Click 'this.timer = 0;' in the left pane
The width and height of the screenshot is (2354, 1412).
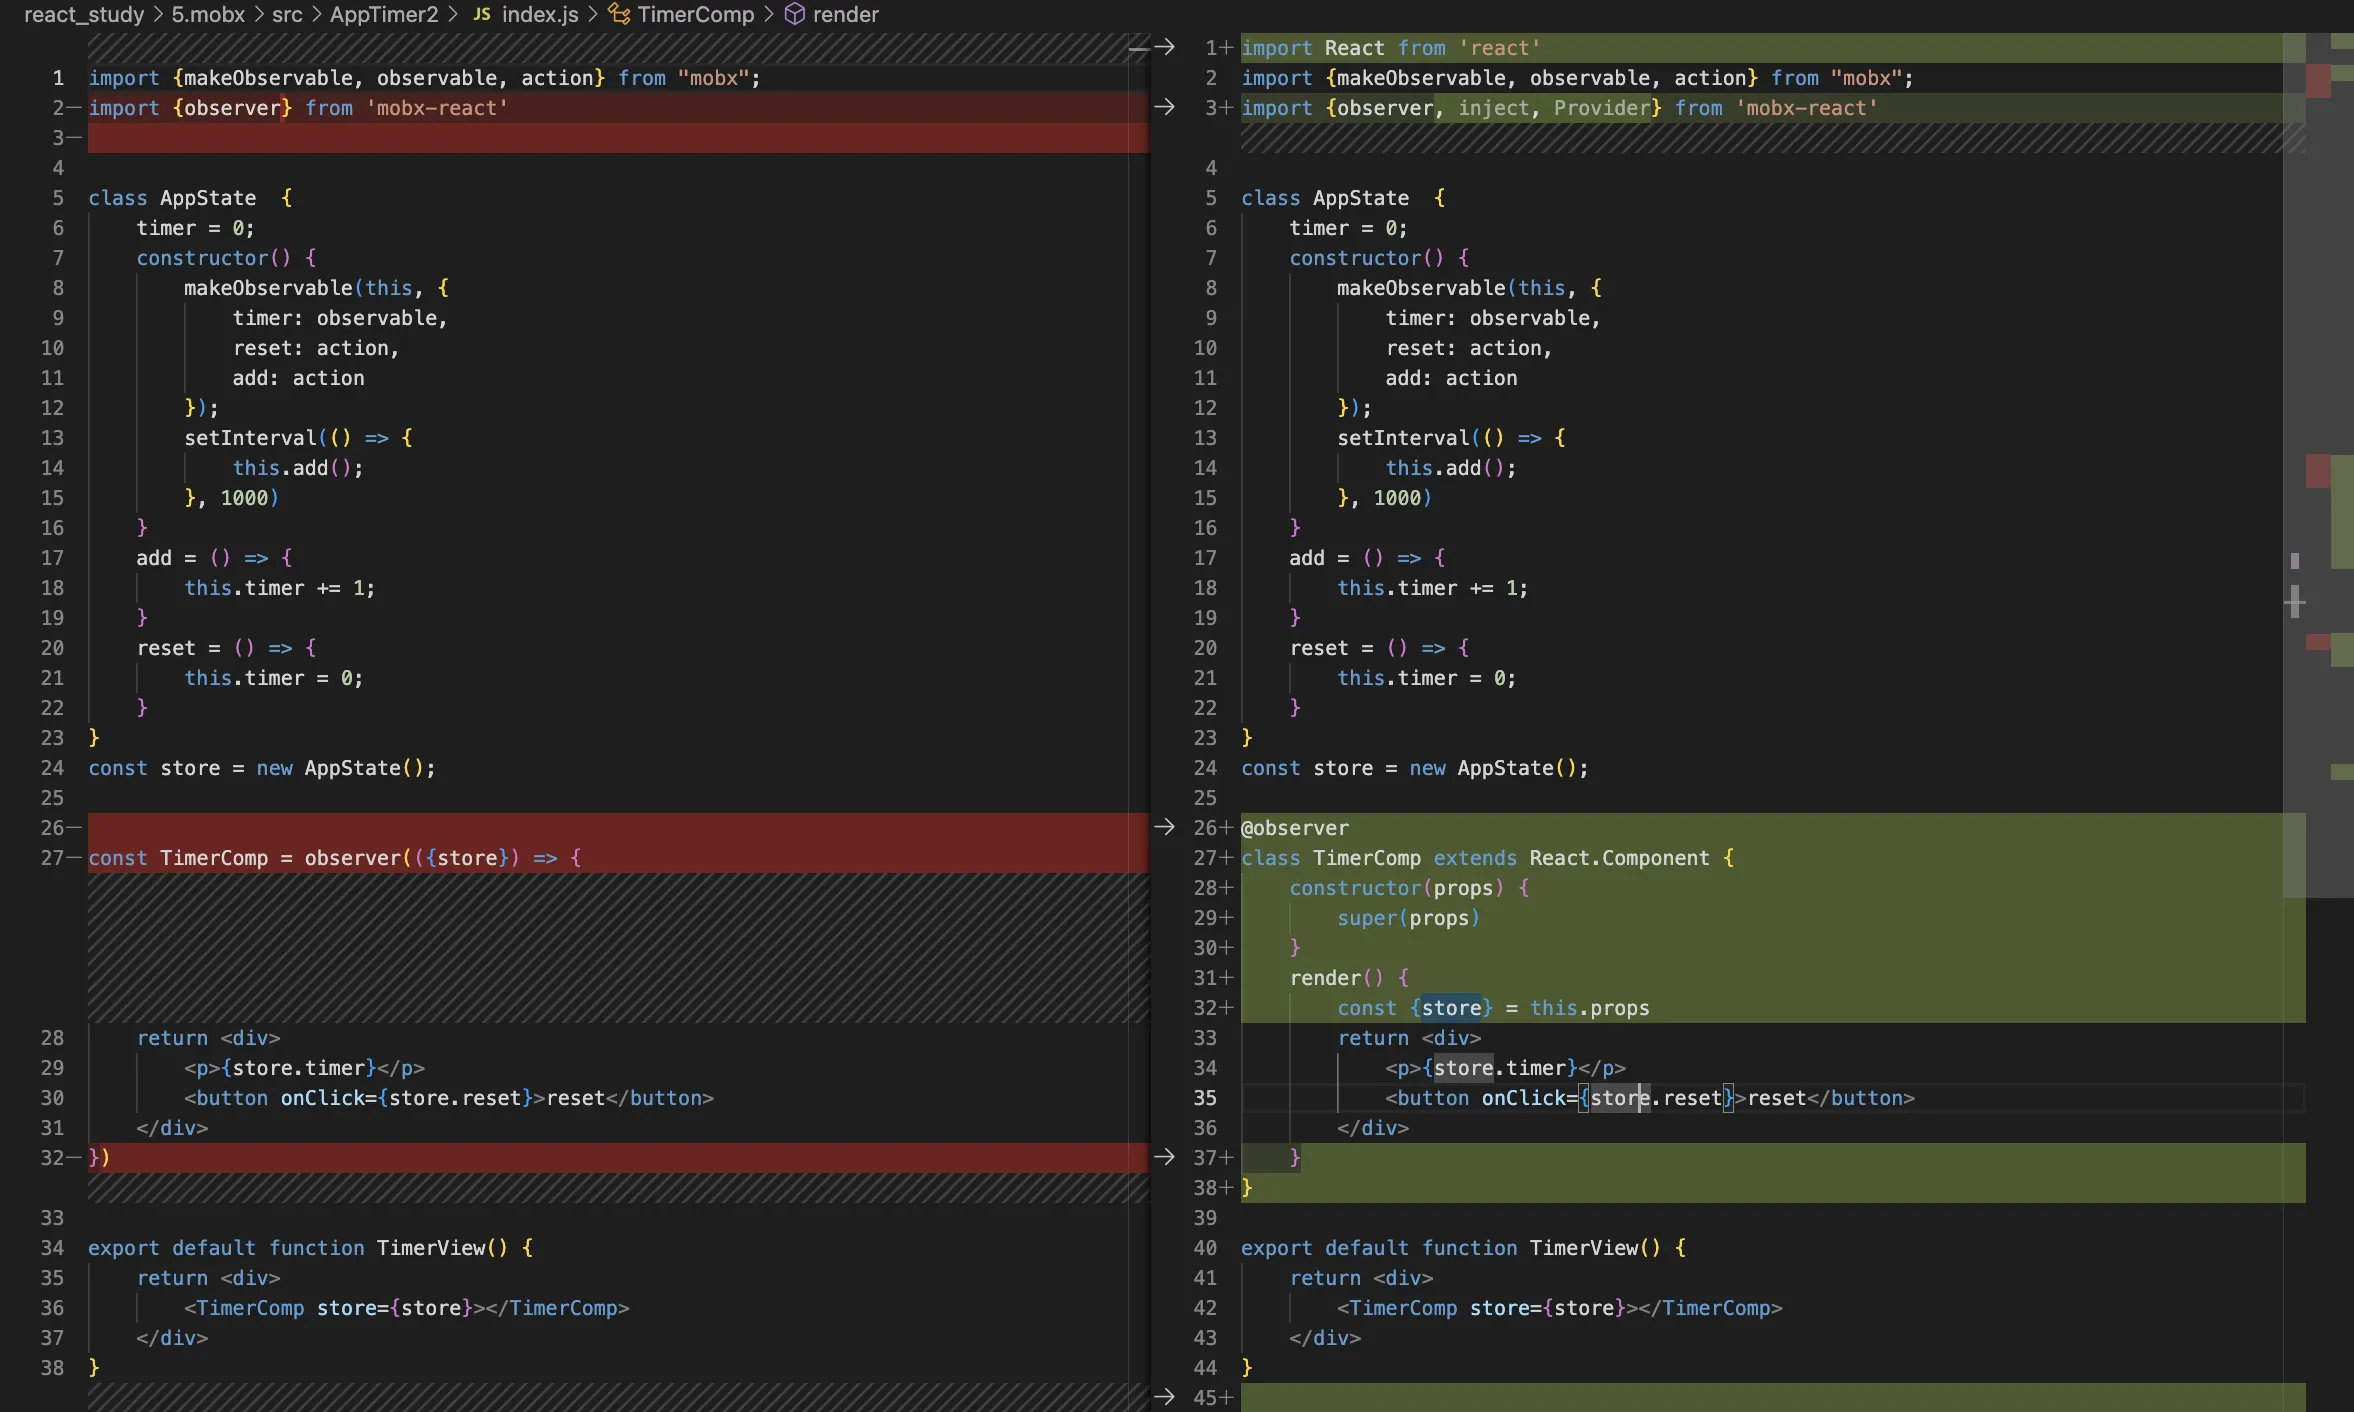coord(274,678)
